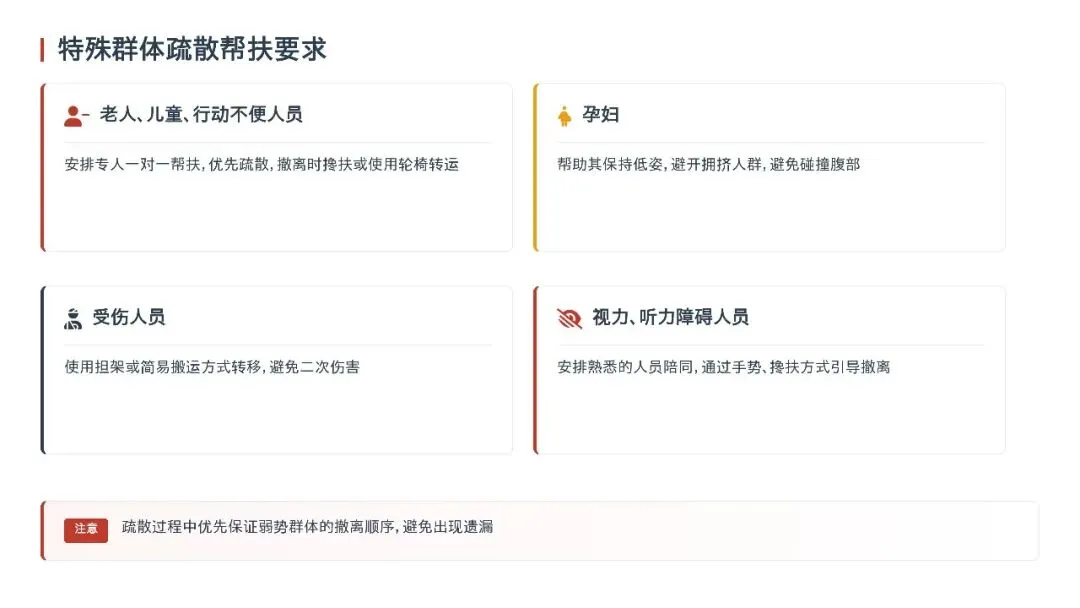Click the yellow pregnant woman icon

pos(564,116)
